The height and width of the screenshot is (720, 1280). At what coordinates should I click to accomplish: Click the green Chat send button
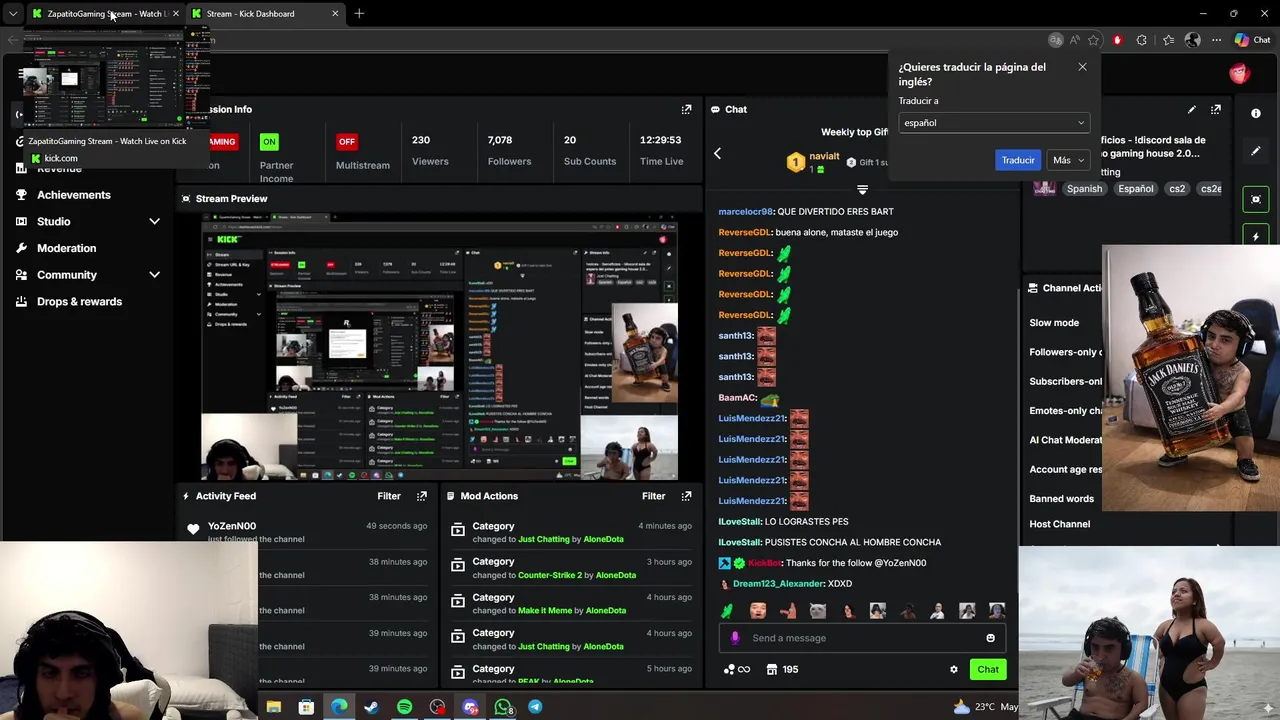point(988,669)
